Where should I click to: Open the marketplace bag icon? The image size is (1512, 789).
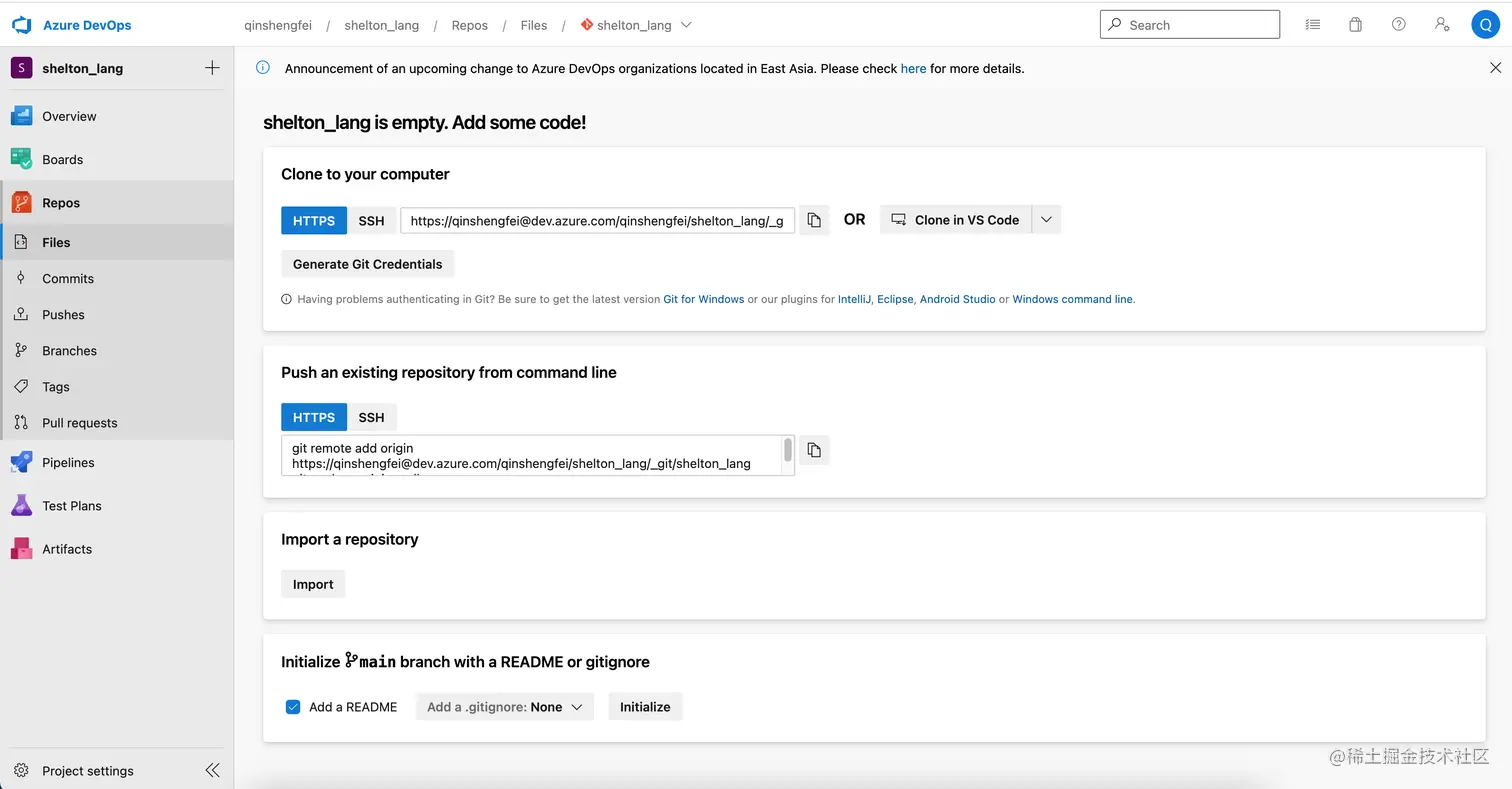point(1355,25)
